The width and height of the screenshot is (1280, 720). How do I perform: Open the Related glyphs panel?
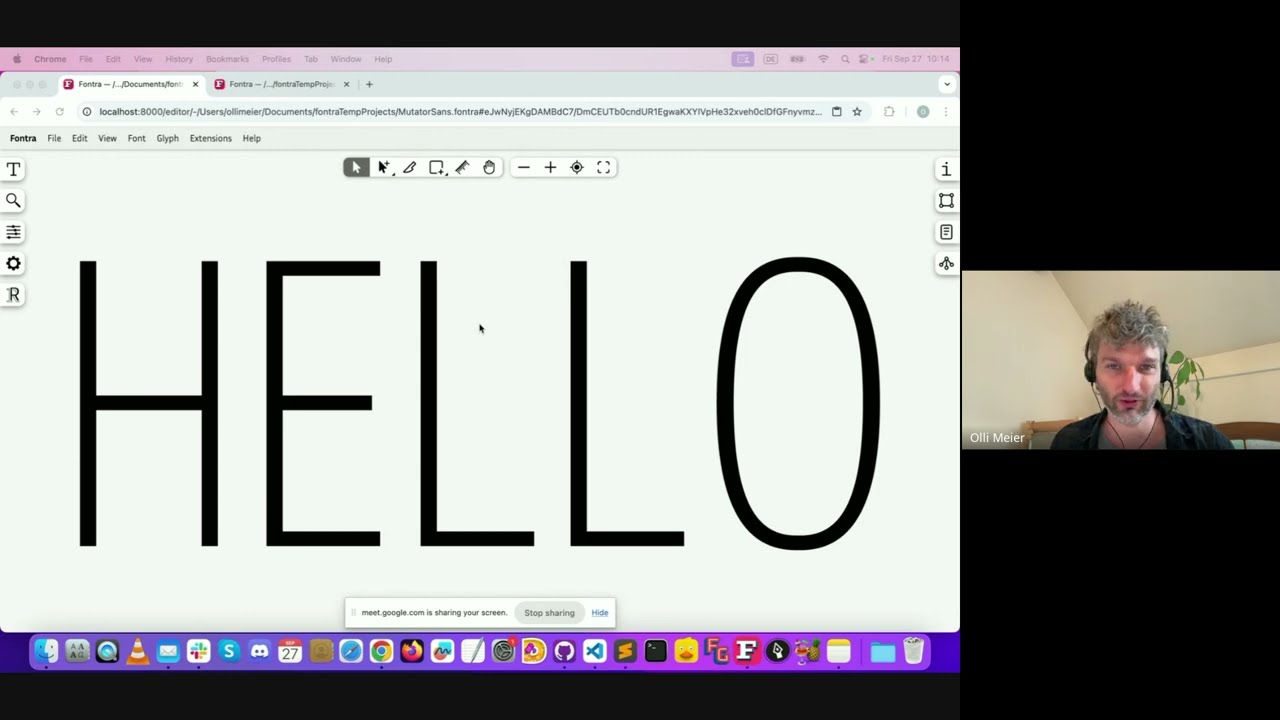click(946, 263)
